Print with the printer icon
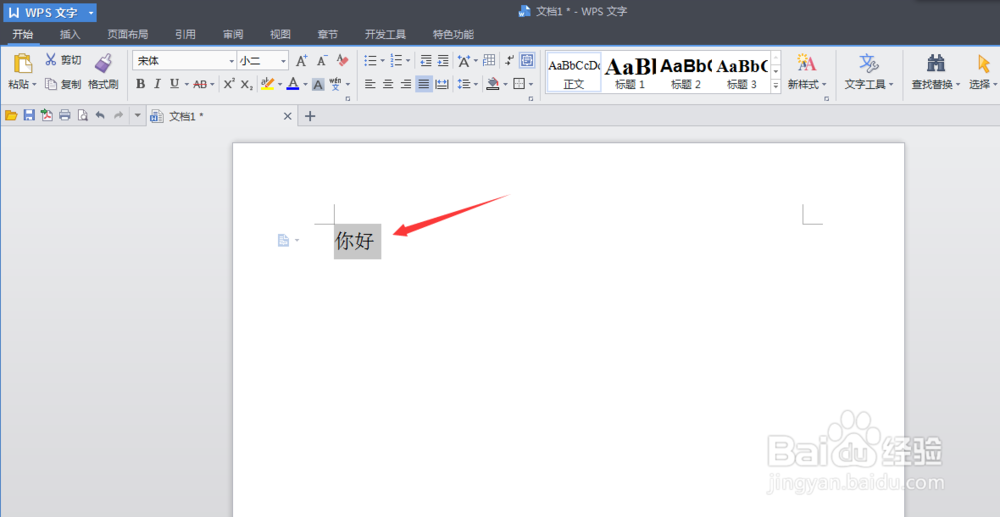1000x517 pixels. (x=64, y=115)
